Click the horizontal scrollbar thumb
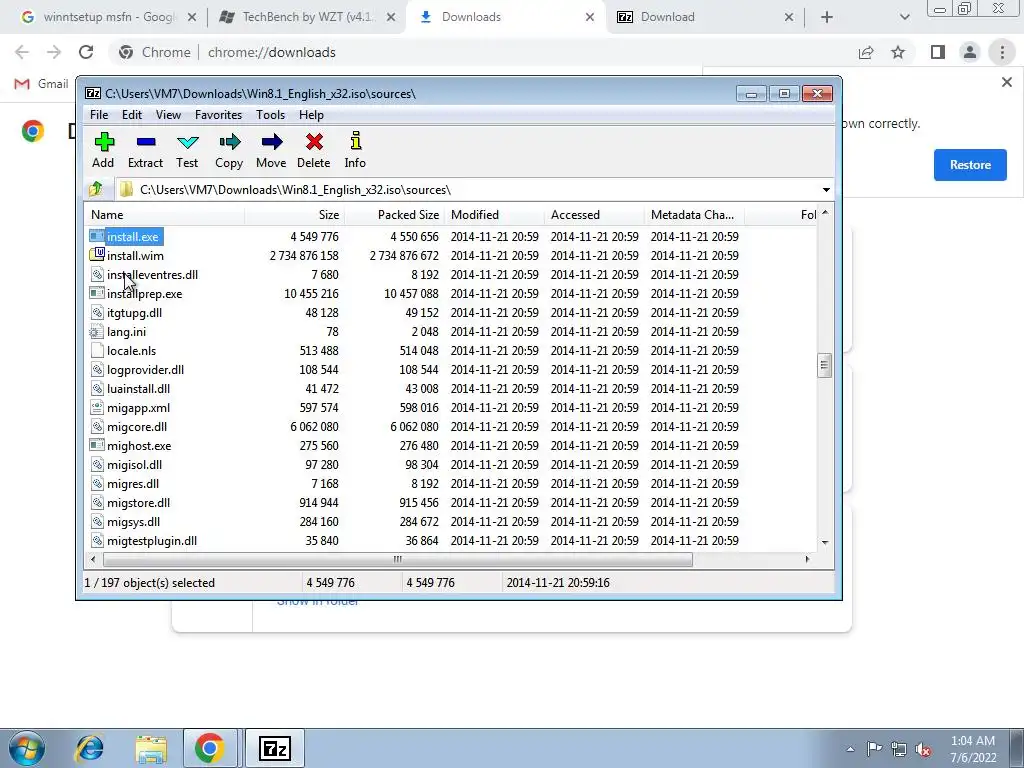The height and width of the screenshot is (768, 1024). 398,559
